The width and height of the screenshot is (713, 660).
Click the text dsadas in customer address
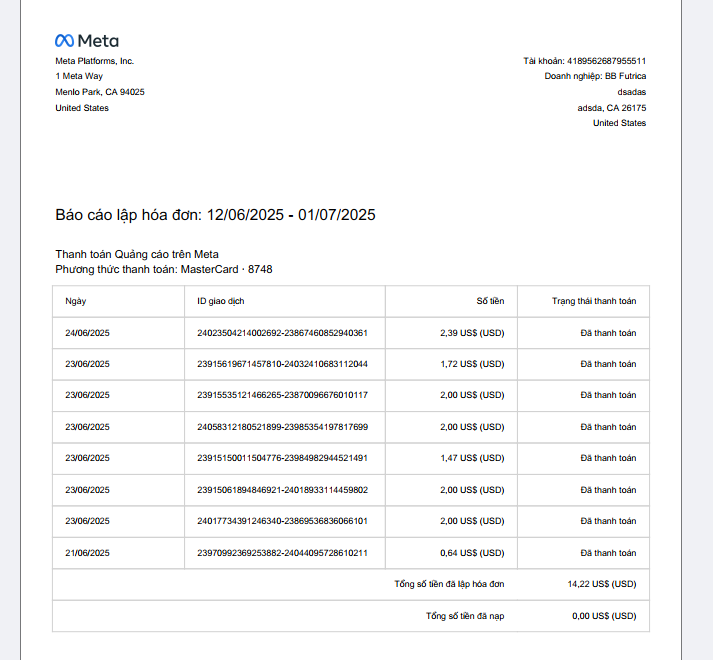pos(632,92)
